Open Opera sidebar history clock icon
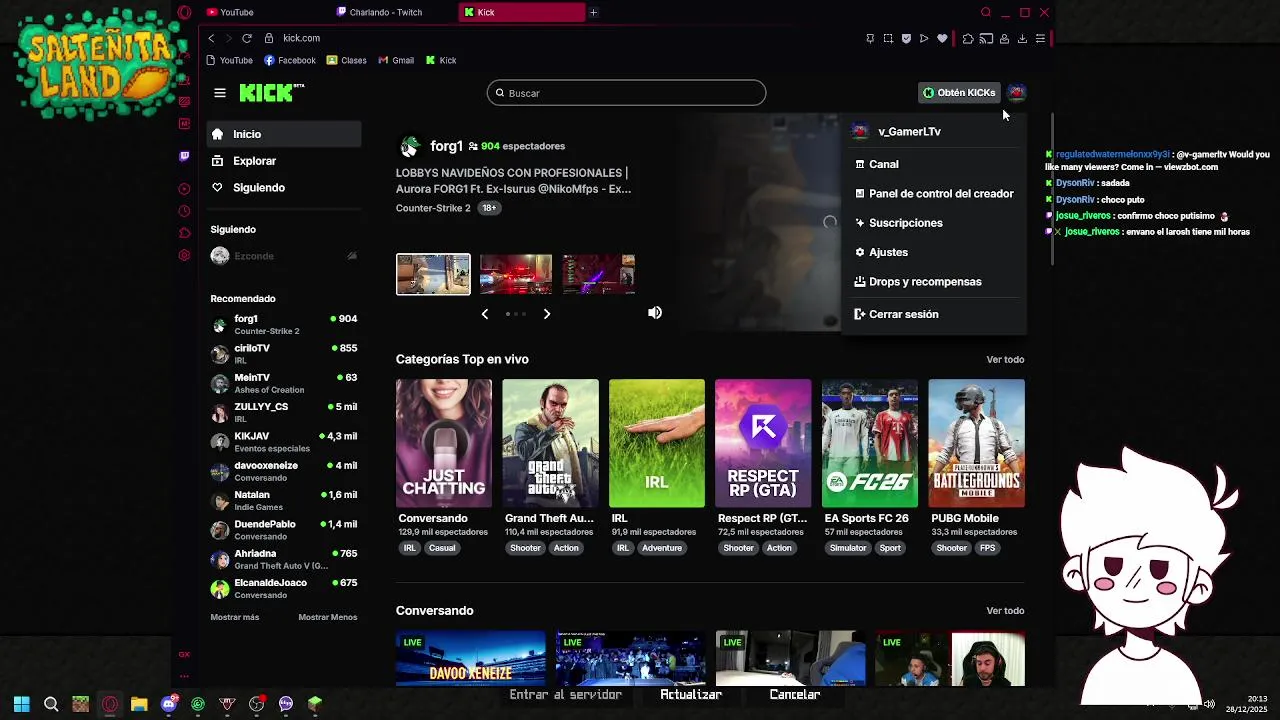This screenshot has width=1280, height=720. 184,211
